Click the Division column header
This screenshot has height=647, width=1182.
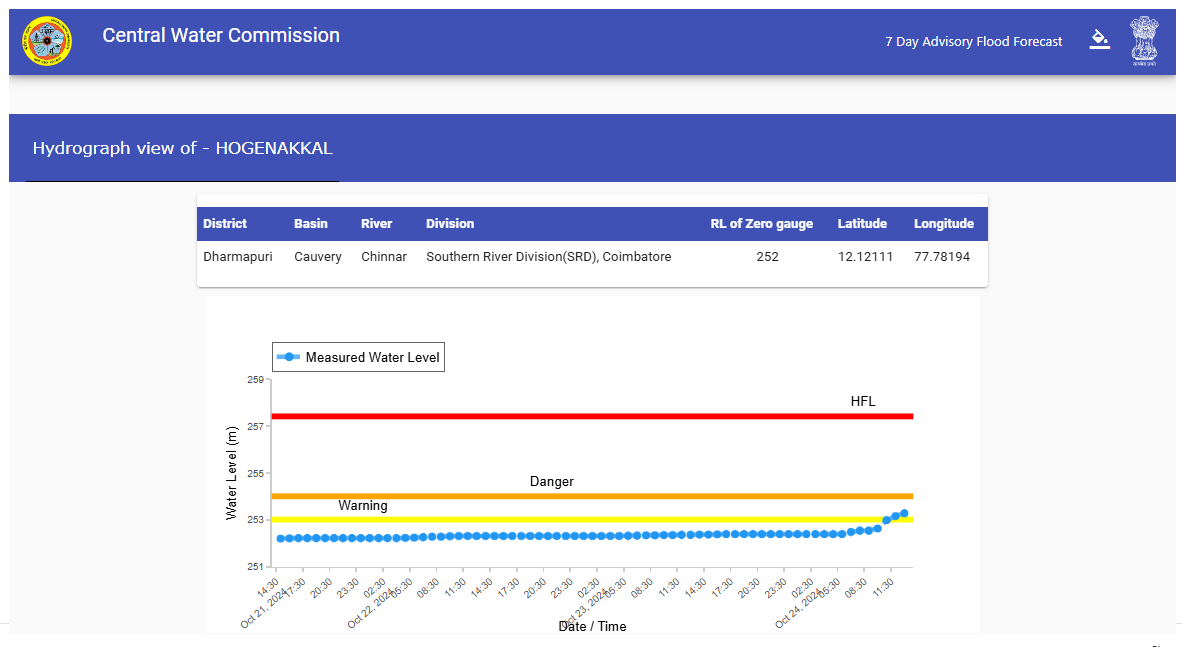click(449, 223)
